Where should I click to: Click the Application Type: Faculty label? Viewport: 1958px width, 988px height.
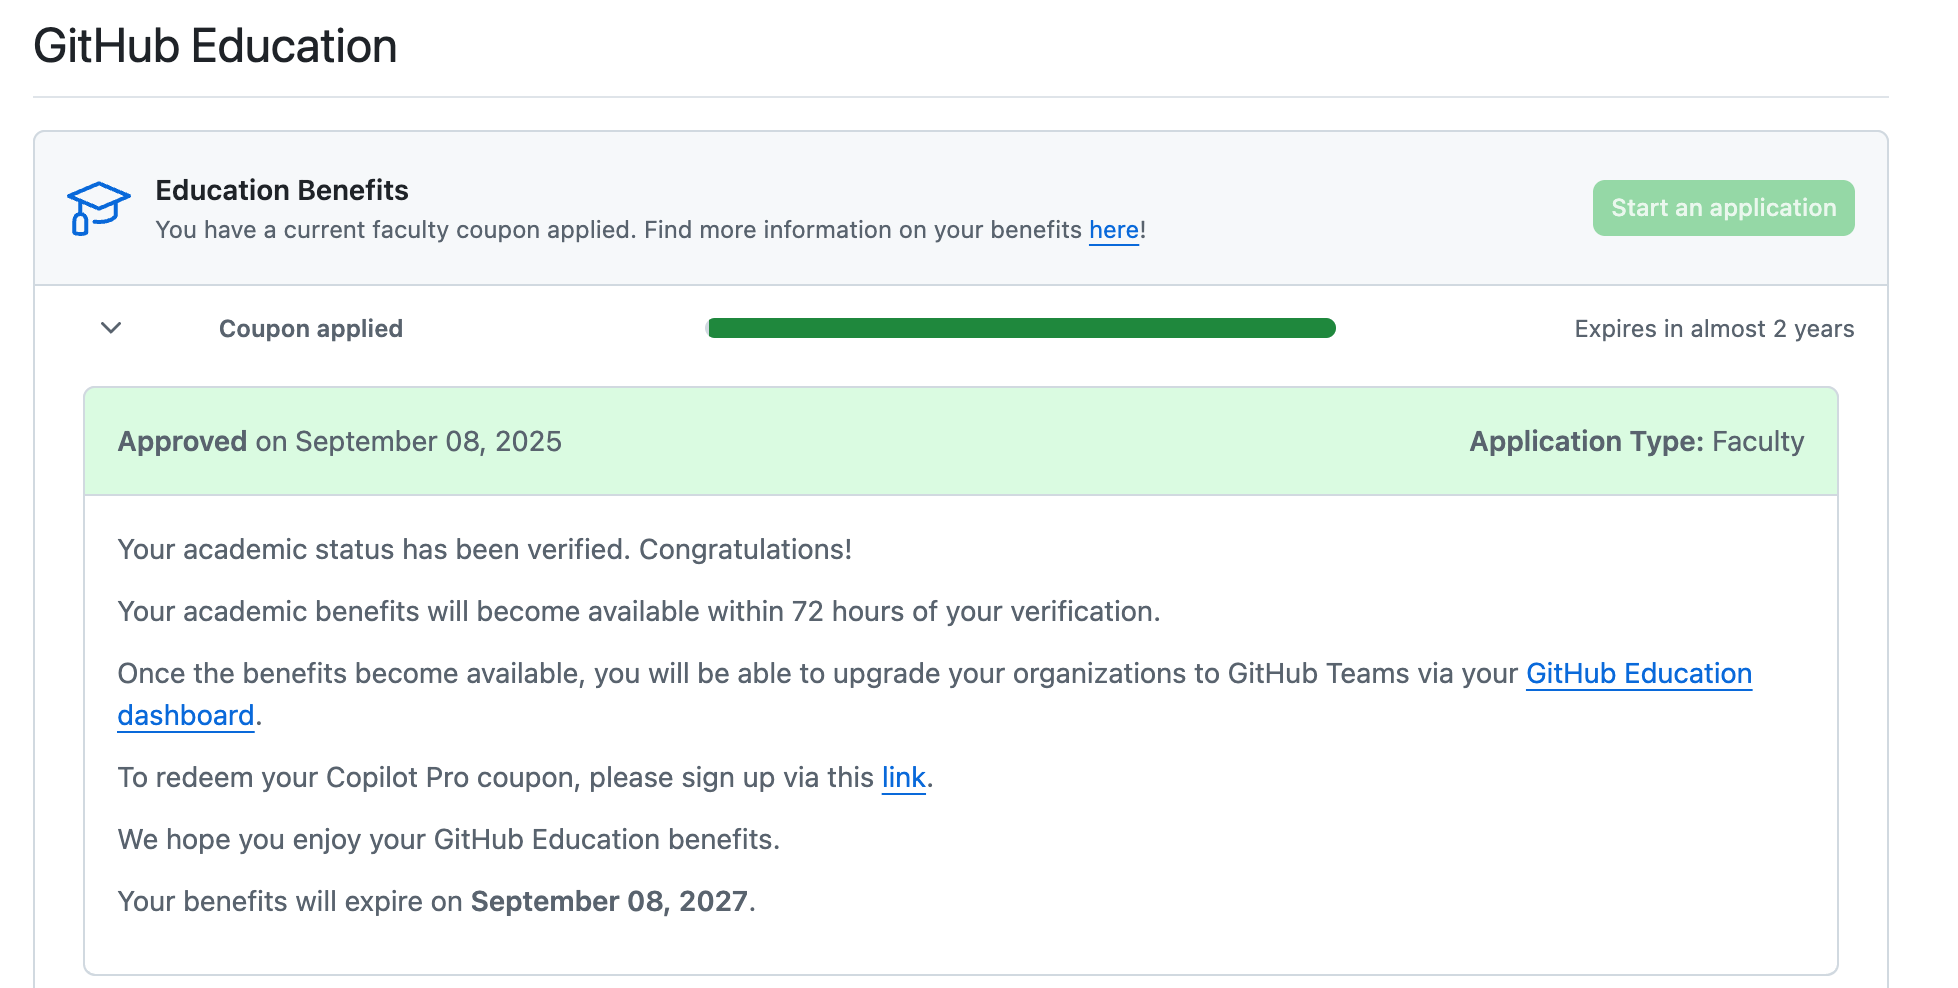point(1636,442)
